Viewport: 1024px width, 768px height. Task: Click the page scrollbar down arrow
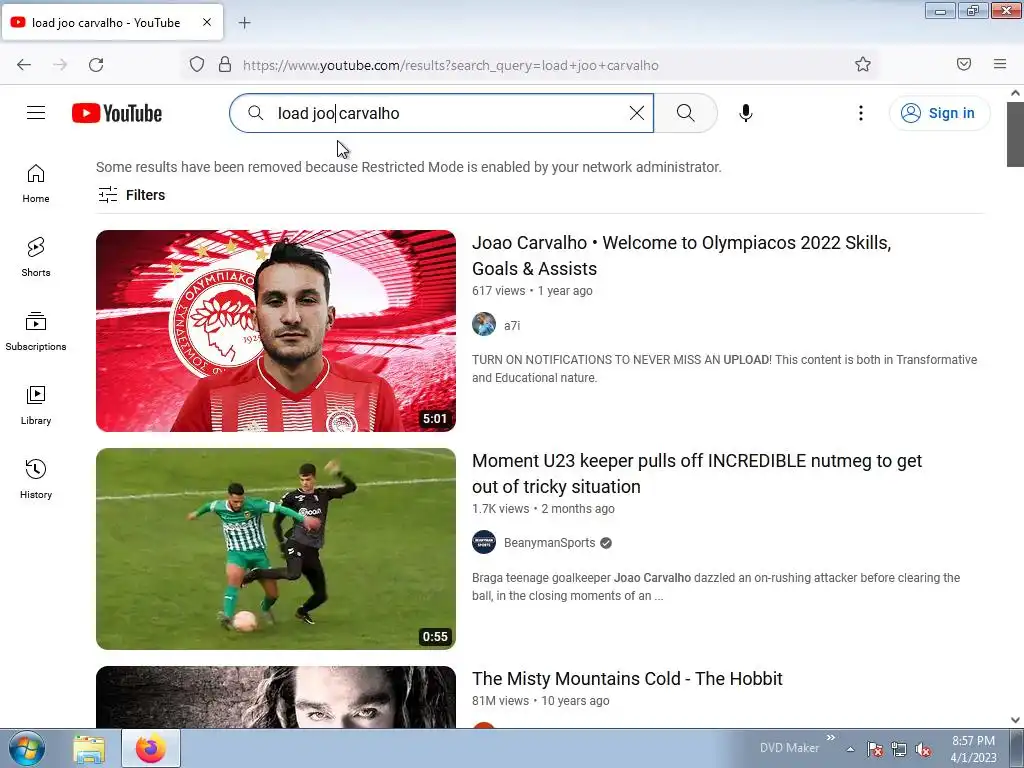1016,720
